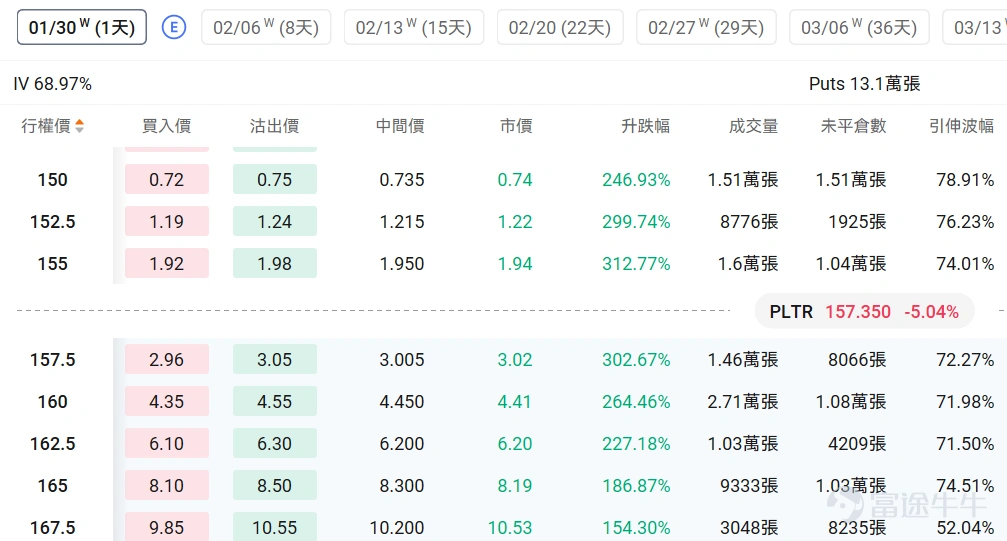Click the volume 8776張
This screenshot has height=541, width=1007.
click(749, 222)
